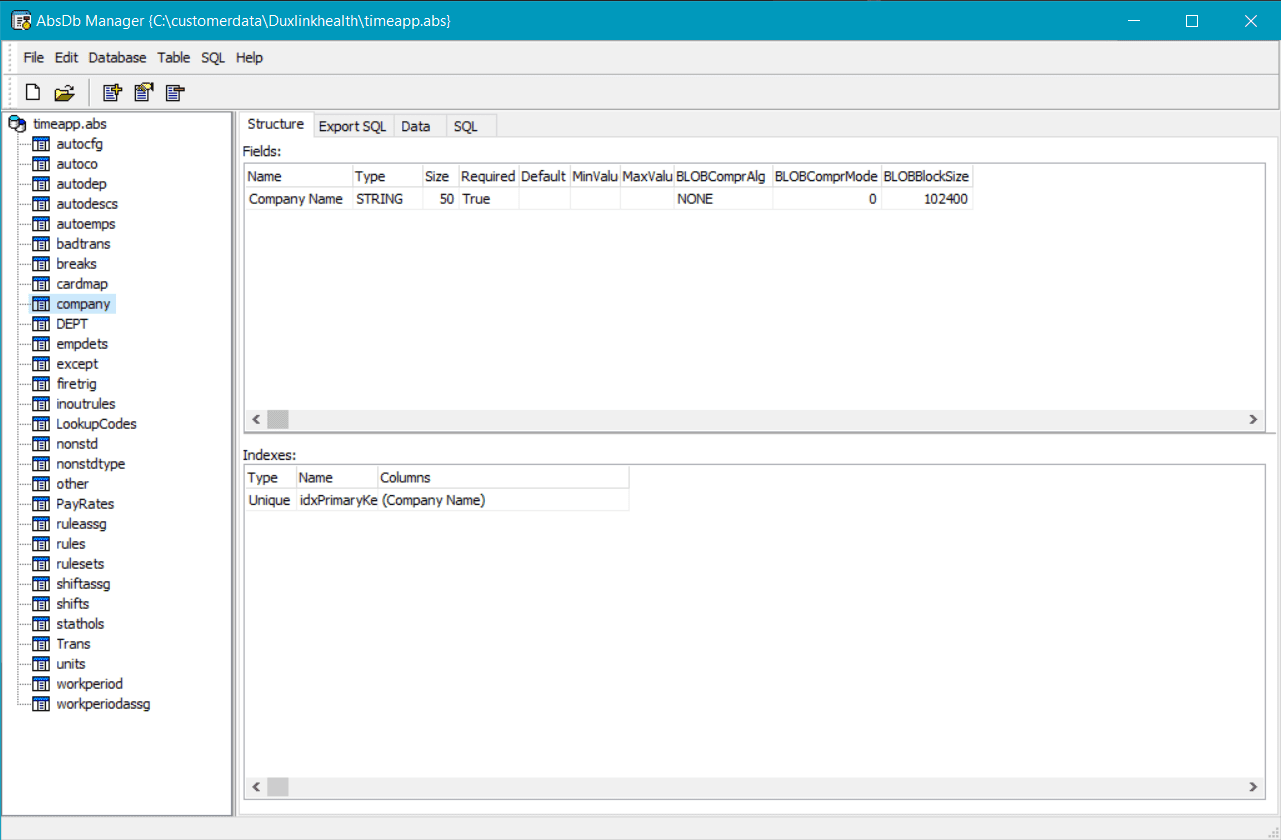This screenshot has width=1281, height=840.
Task: Select the ruleassg table in the tree
Action: [x=81, y=524]
